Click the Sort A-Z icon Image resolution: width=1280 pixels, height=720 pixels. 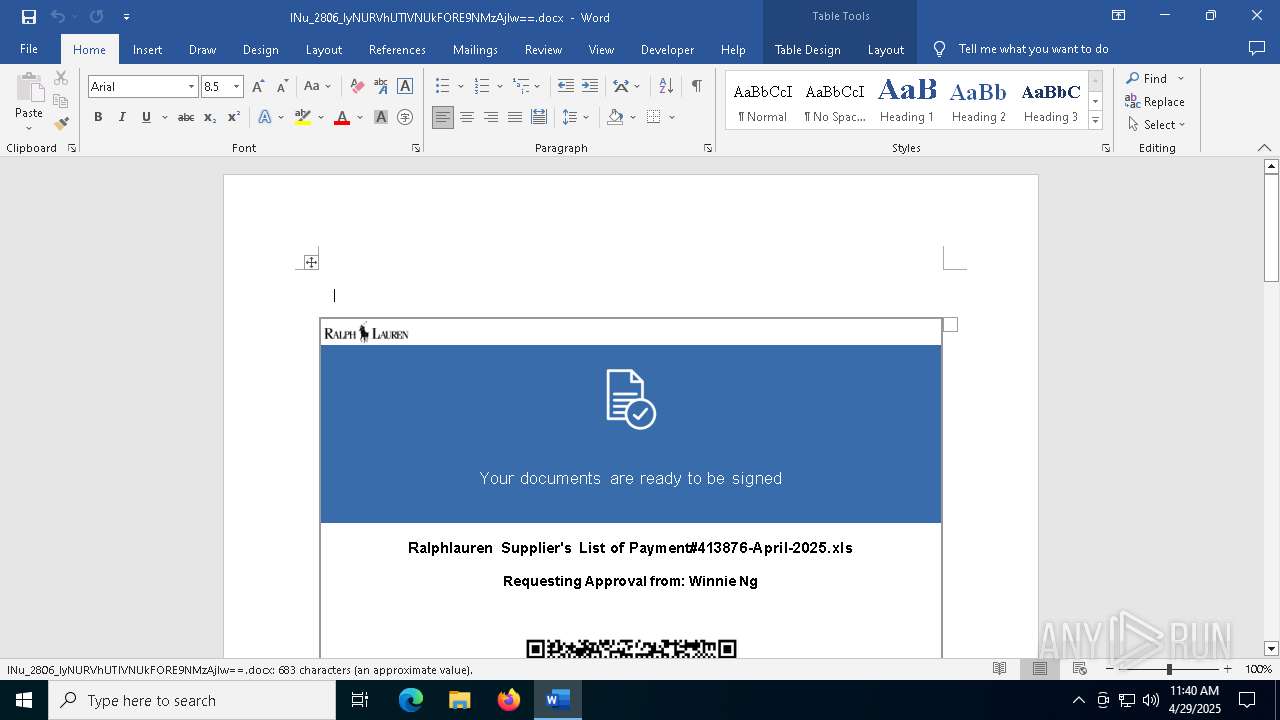666,87
